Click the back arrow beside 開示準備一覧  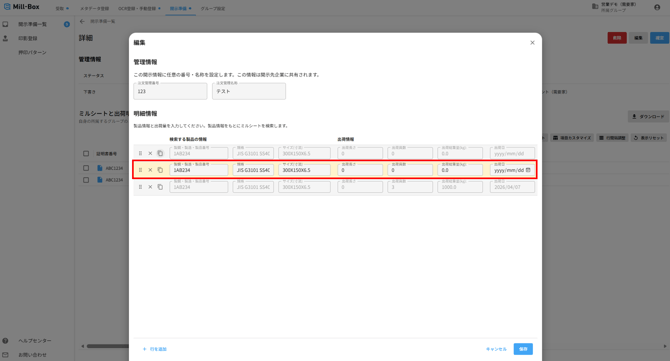[x=82, y=21]
